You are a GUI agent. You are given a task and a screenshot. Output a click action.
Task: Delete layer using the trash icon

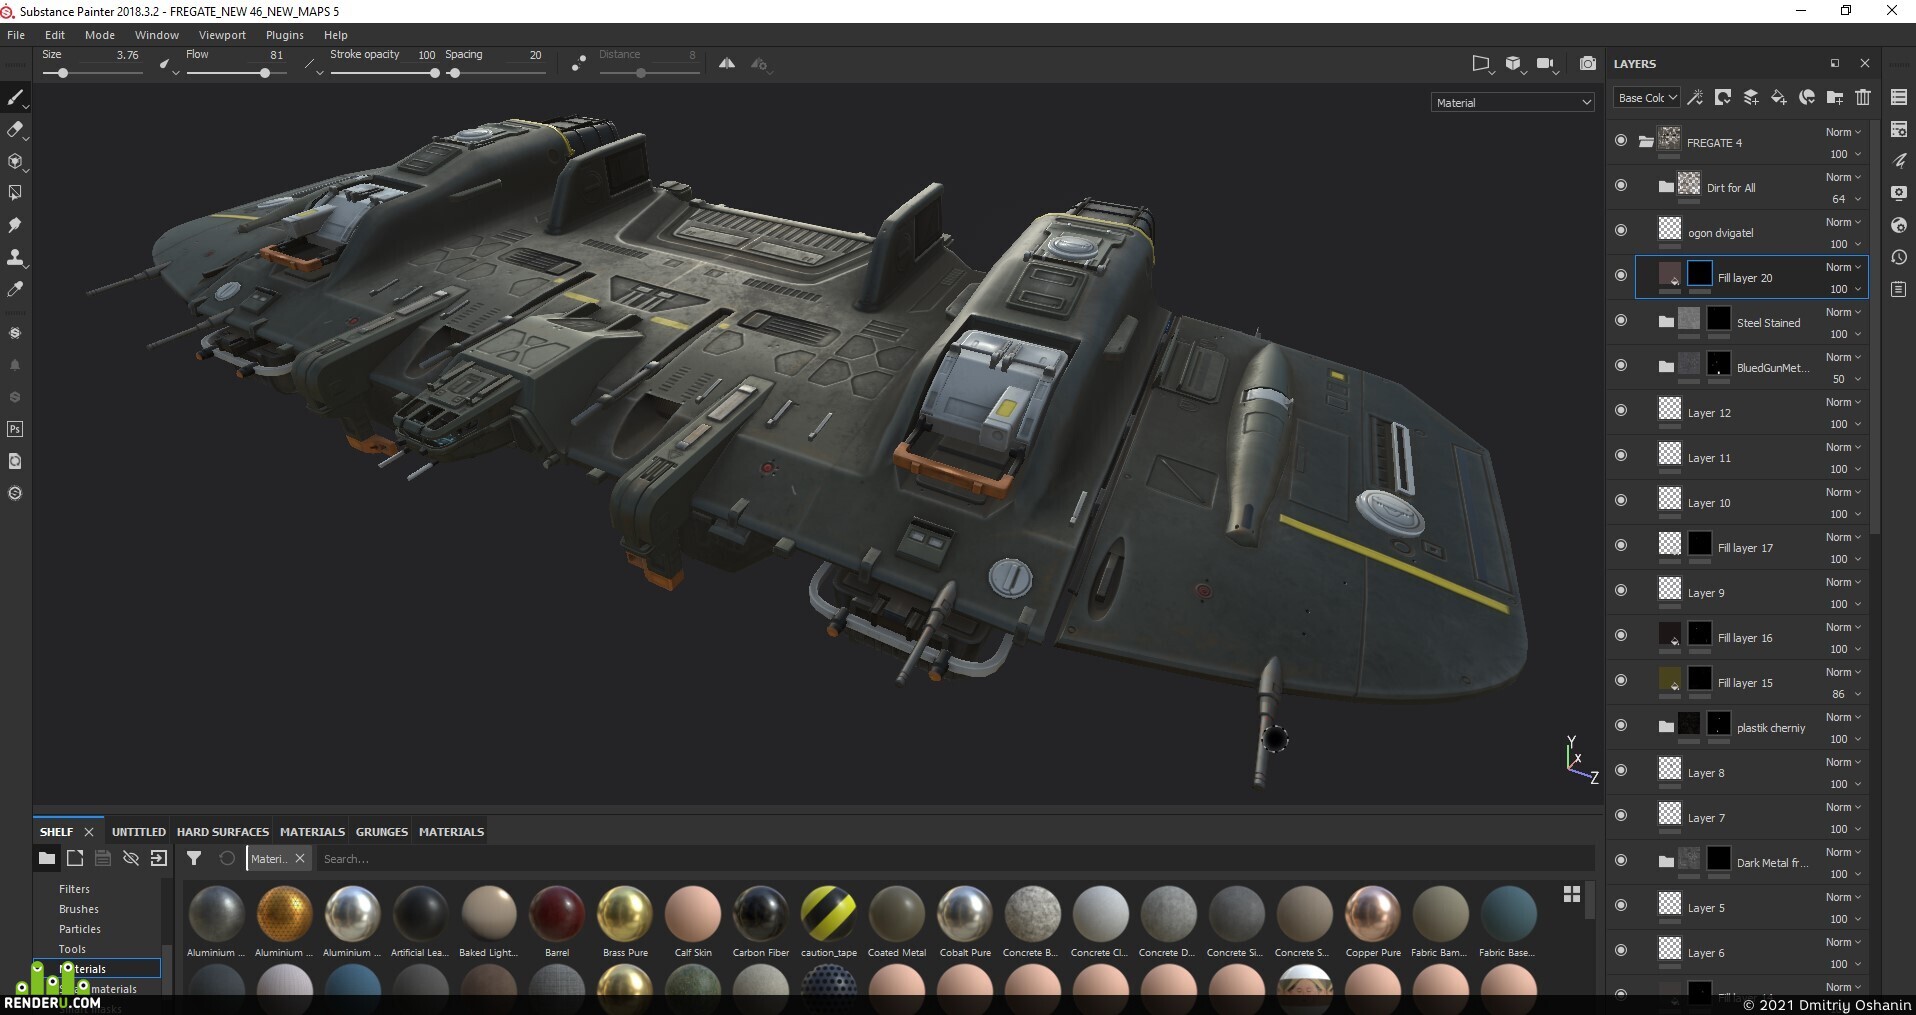pyautogui.click(x=1862, y=97)
